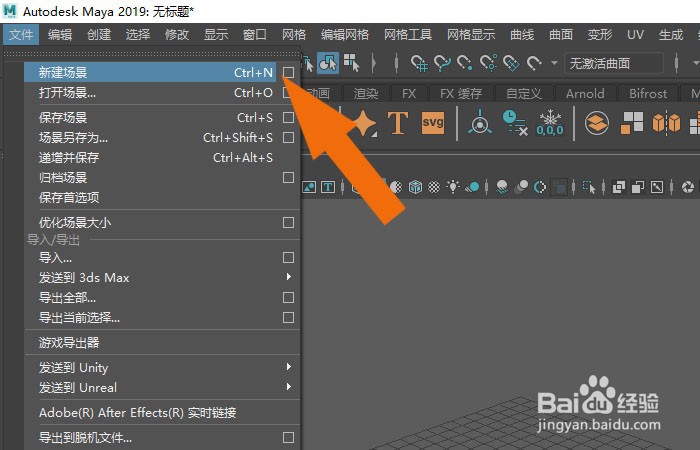The height and width of the screenshot is (450, 700).
Task: Open option box for 导出当前选择
Action: click(x=288, y=318)
